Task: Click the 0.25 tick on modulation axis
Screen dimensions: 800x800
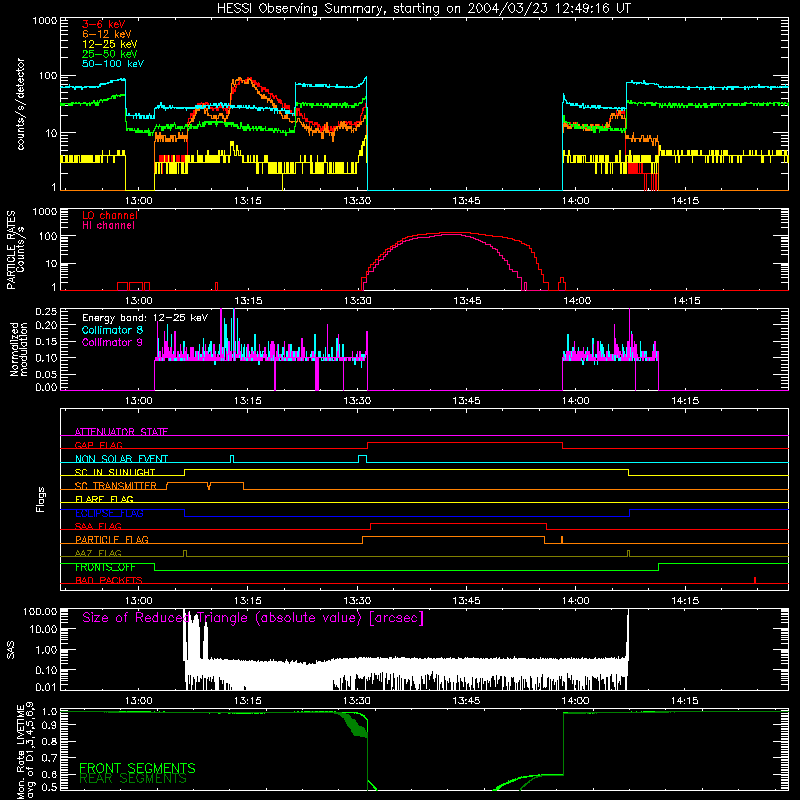Action: [46, 311]
